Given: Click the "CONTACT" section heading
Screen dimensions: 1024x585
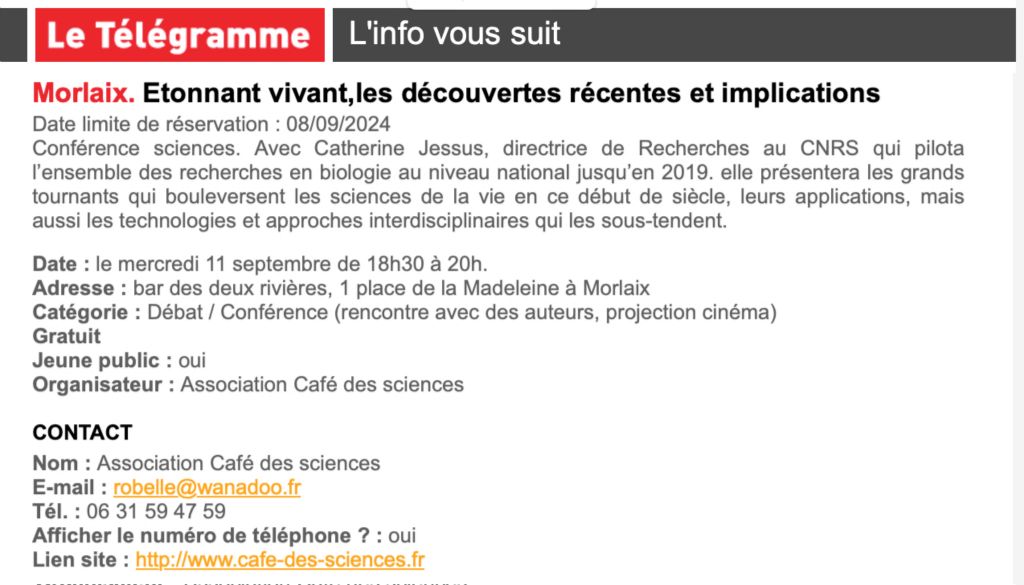Looking at the screenshot, I should pyautogui.click(x=82, y=432).
